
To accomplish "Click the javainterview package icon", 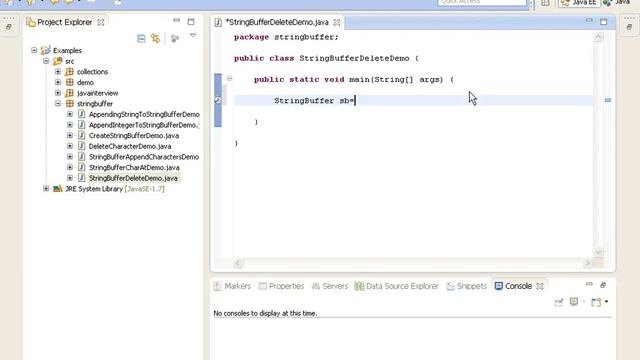I will point(70,93).
